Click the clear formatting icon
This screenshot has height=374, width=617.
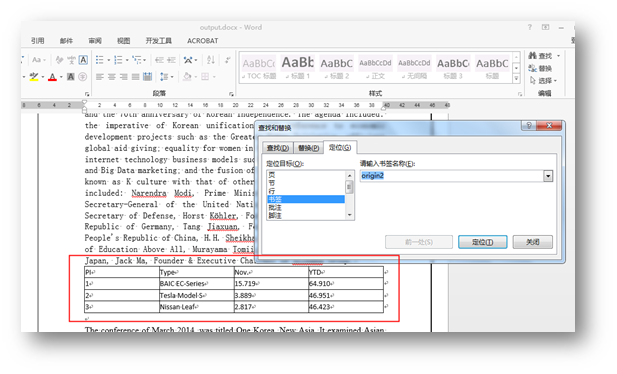click(x=59, y=60)
